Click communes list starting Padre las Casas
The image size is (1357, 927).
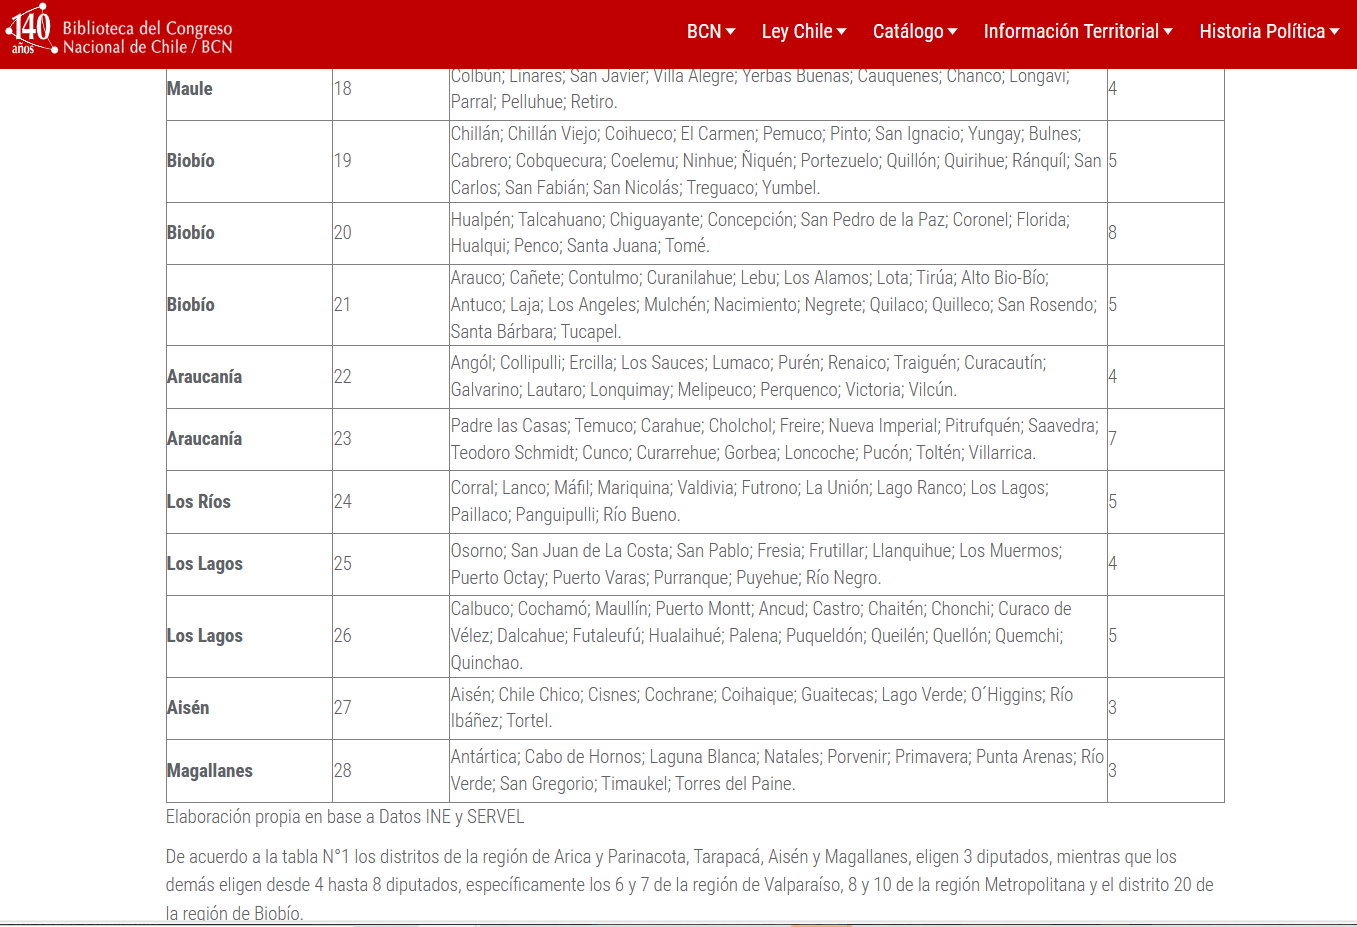tap(778, 439)
